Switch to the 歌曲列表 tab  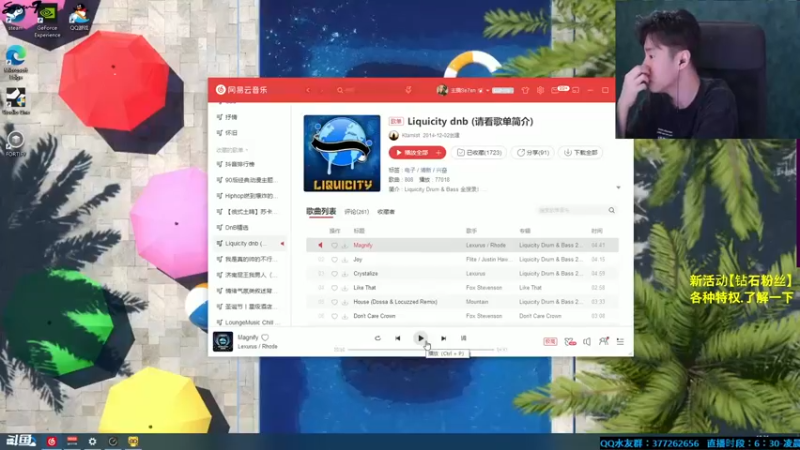pyautogui.click(x=321, y=211)
